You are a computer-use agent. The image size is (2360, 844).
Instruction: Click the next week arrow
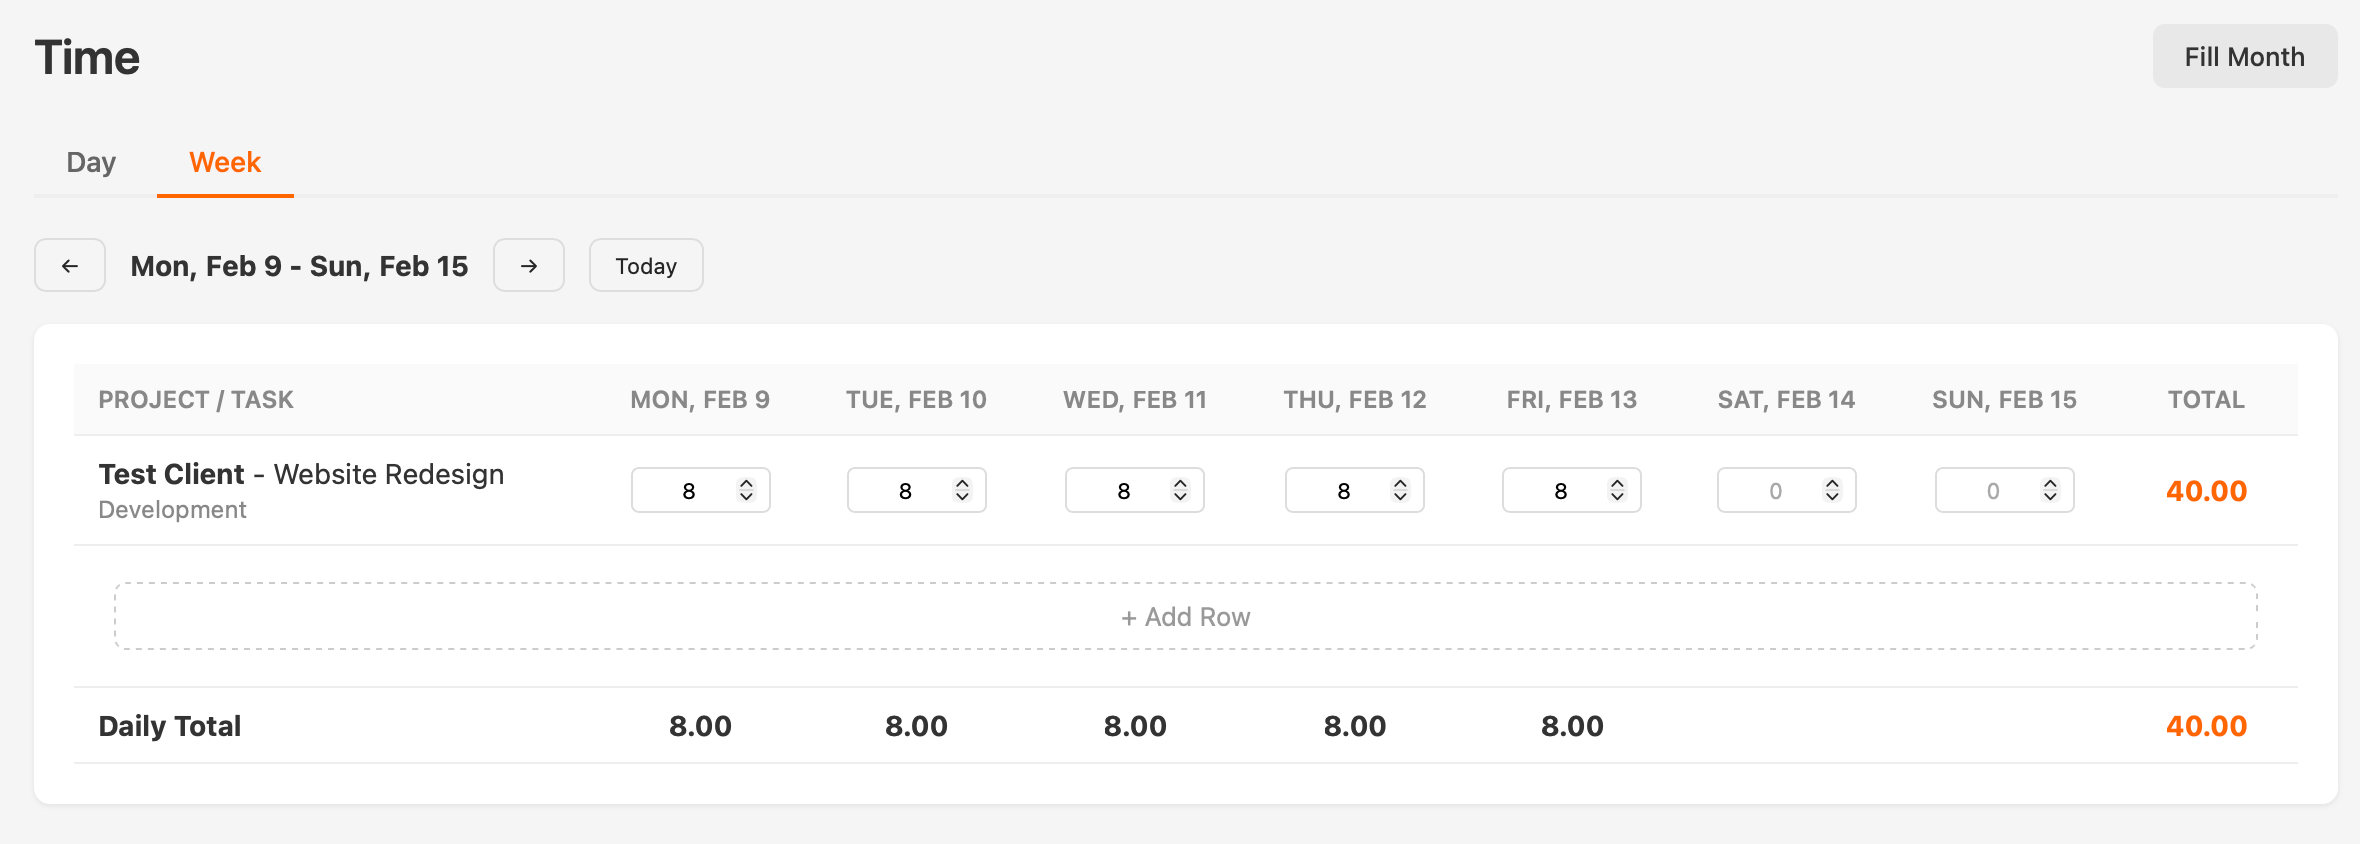528,265
